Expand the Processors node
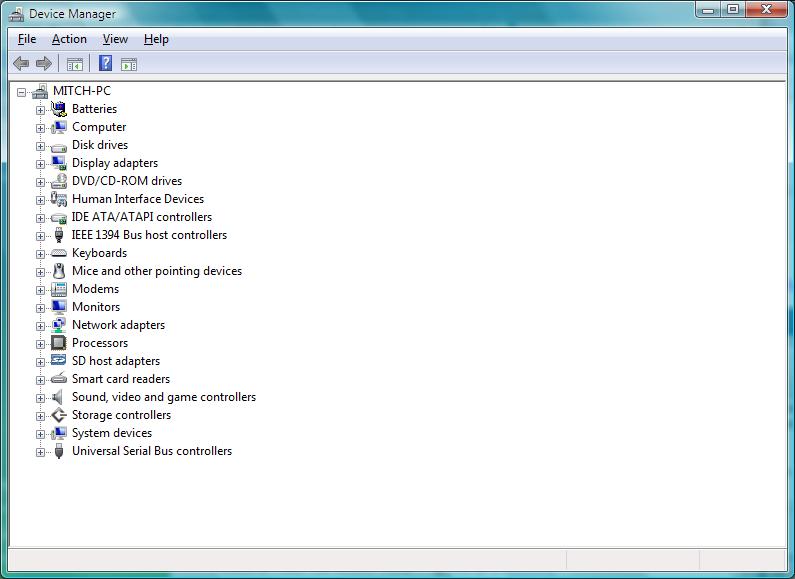This screenshot has width=795, height=579. point(40,344)
